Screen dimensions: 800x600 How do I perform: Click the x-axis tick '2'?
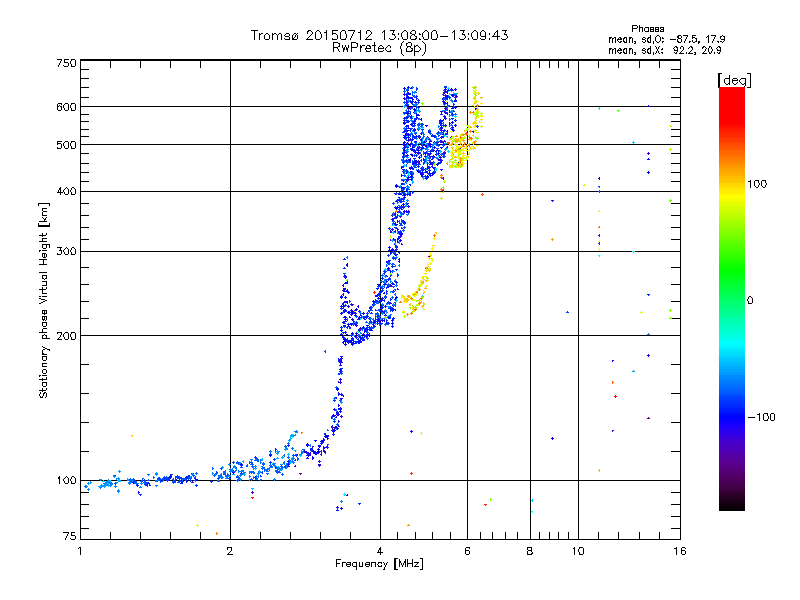pyautogui.click(x=230, y=551)
